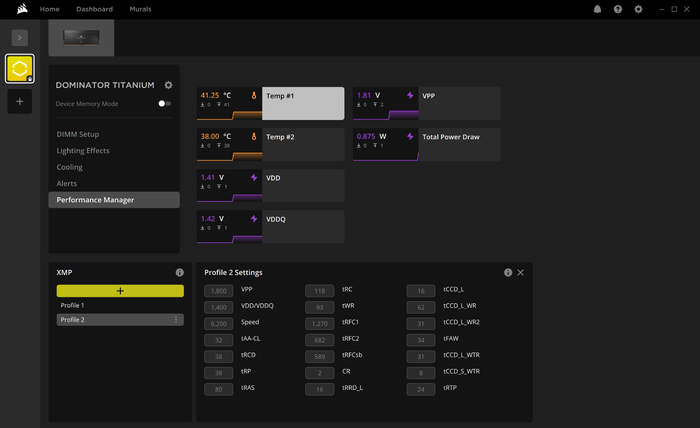
Task: Toggle Device Memory Mode switch
Action: point(164,104)
